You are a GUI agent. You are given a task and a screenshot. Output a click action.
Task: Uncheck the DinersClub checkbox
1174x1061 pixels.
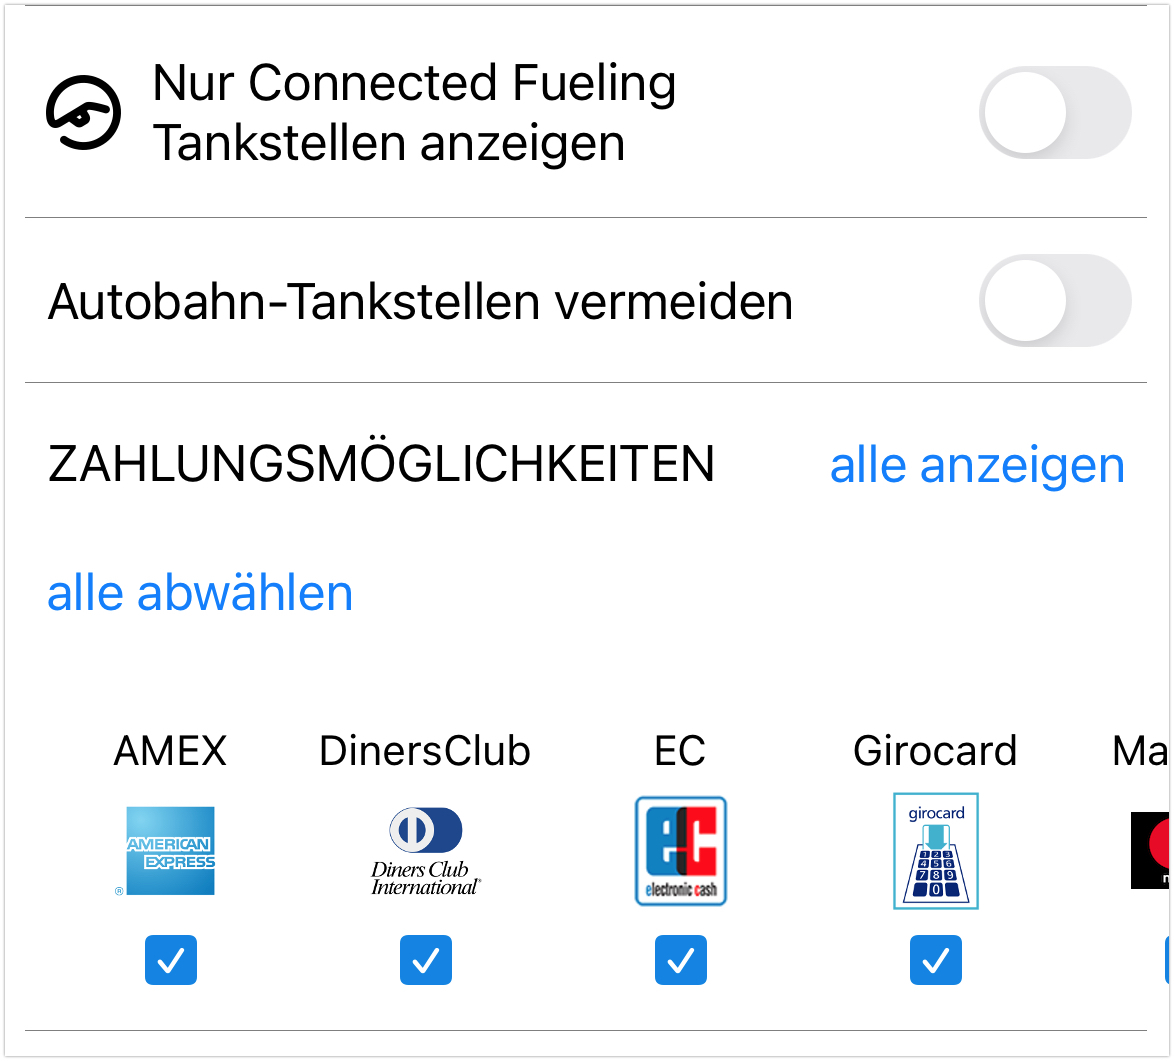426,960
